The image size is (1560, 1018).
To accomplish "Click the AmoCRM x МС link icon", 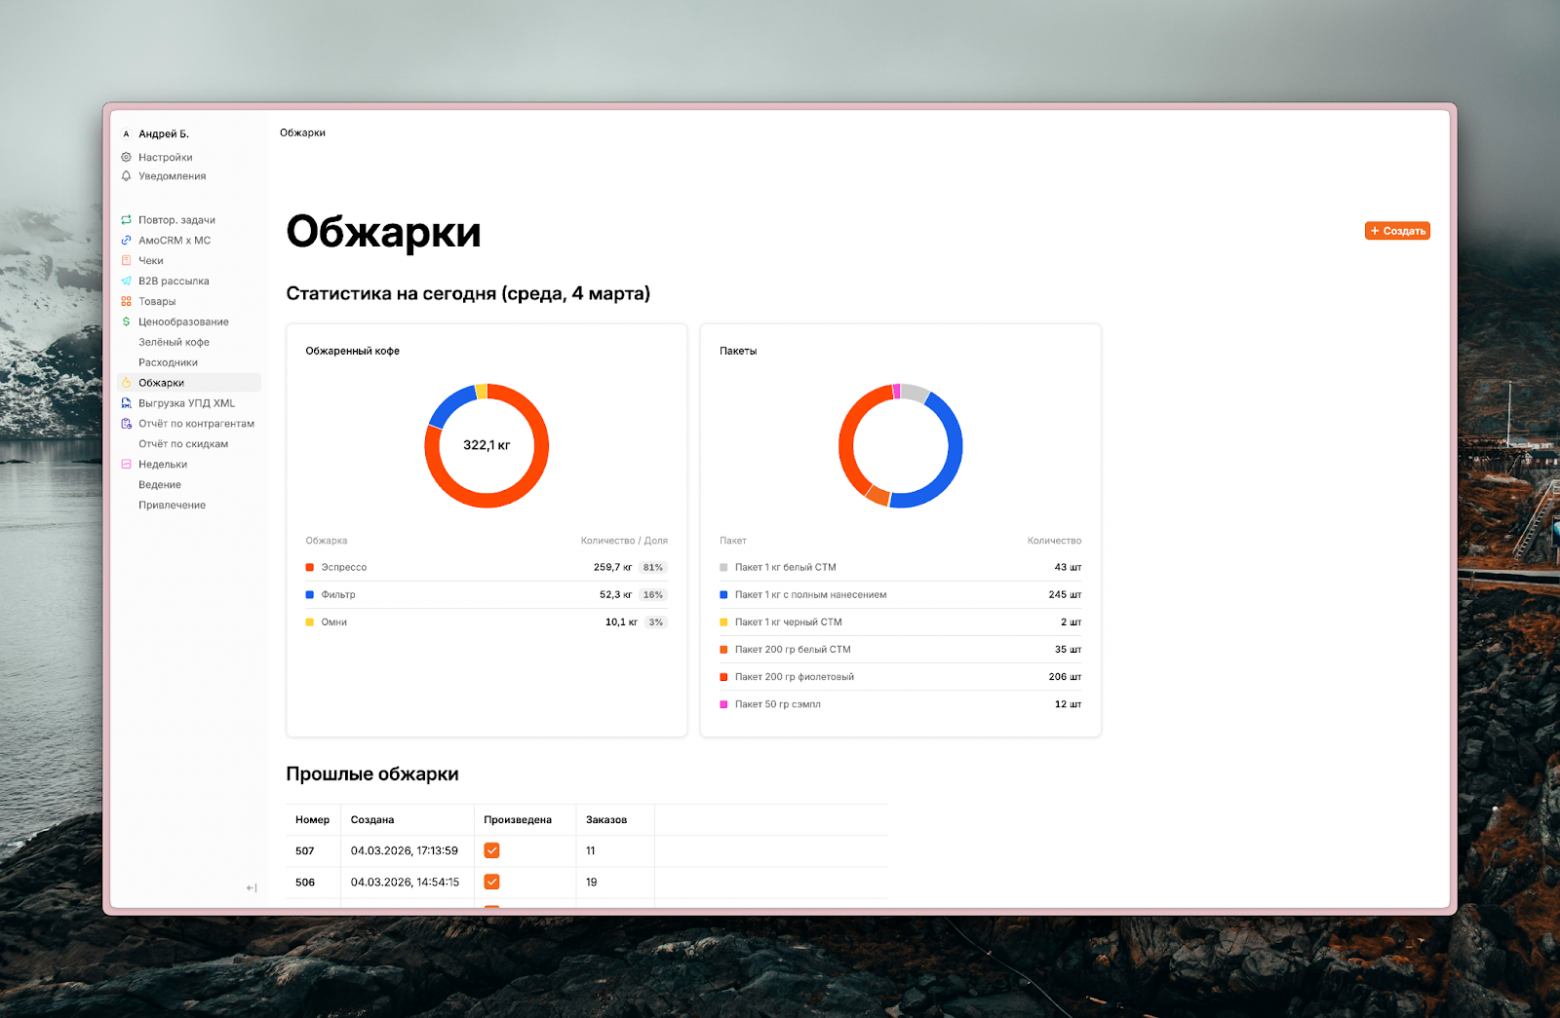I will [126, 240].
